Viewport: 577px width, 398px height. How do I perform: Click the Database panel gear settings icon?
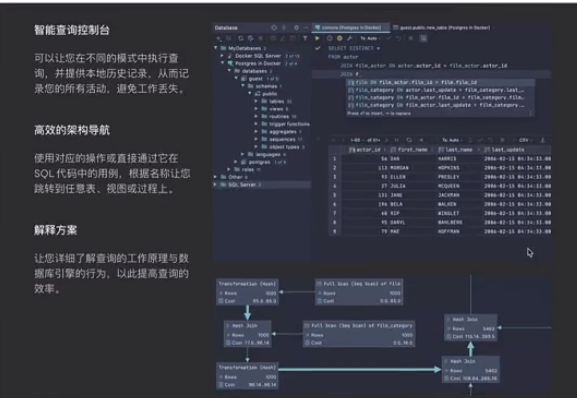click(x=296, y=28)
